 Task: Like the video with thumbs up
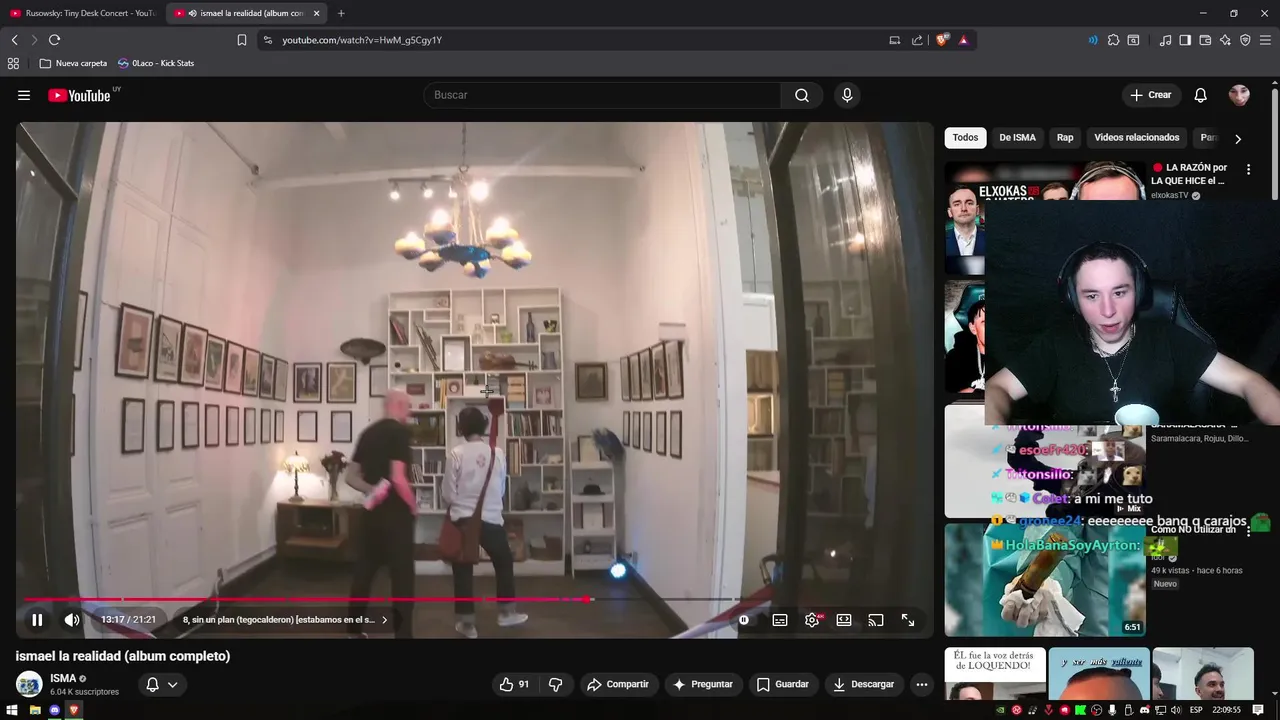tap(515, 684)
